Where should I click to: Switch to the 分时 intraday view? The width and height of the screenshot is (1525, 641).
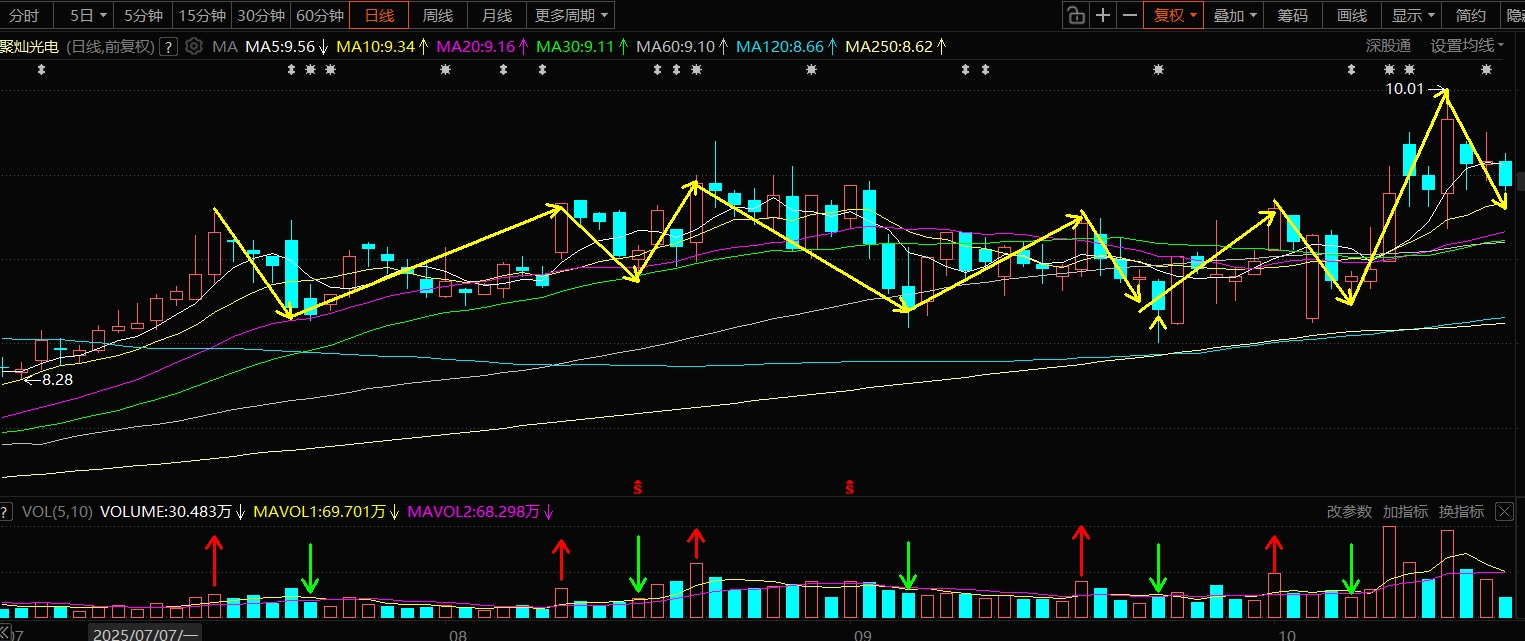click(x=24, y=15)
